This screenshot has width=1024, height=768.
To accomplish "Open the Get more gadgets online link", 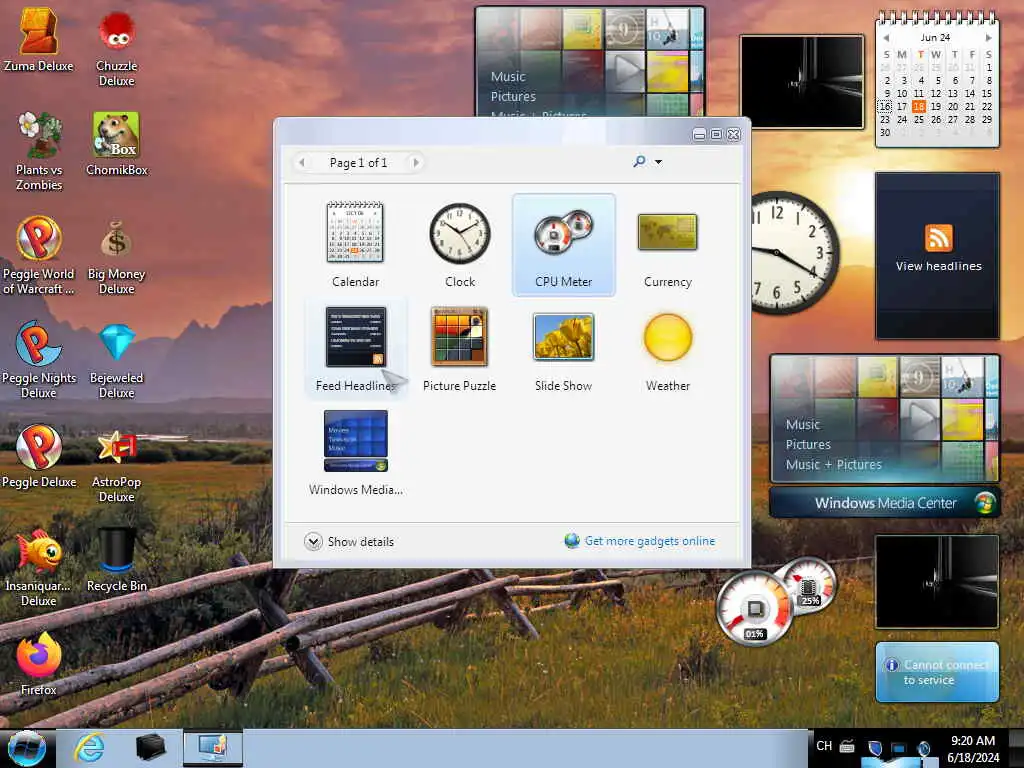I will tap(640, 541).
